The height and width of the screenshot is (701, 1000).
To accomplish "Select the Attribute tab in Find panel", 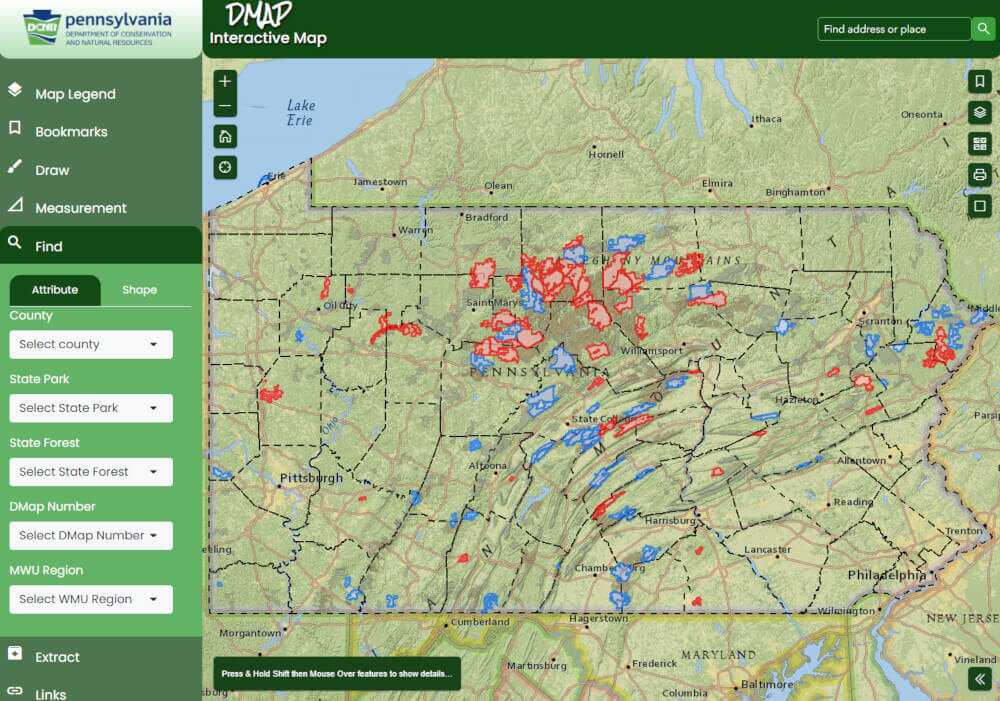I will [x=55, y=290].
